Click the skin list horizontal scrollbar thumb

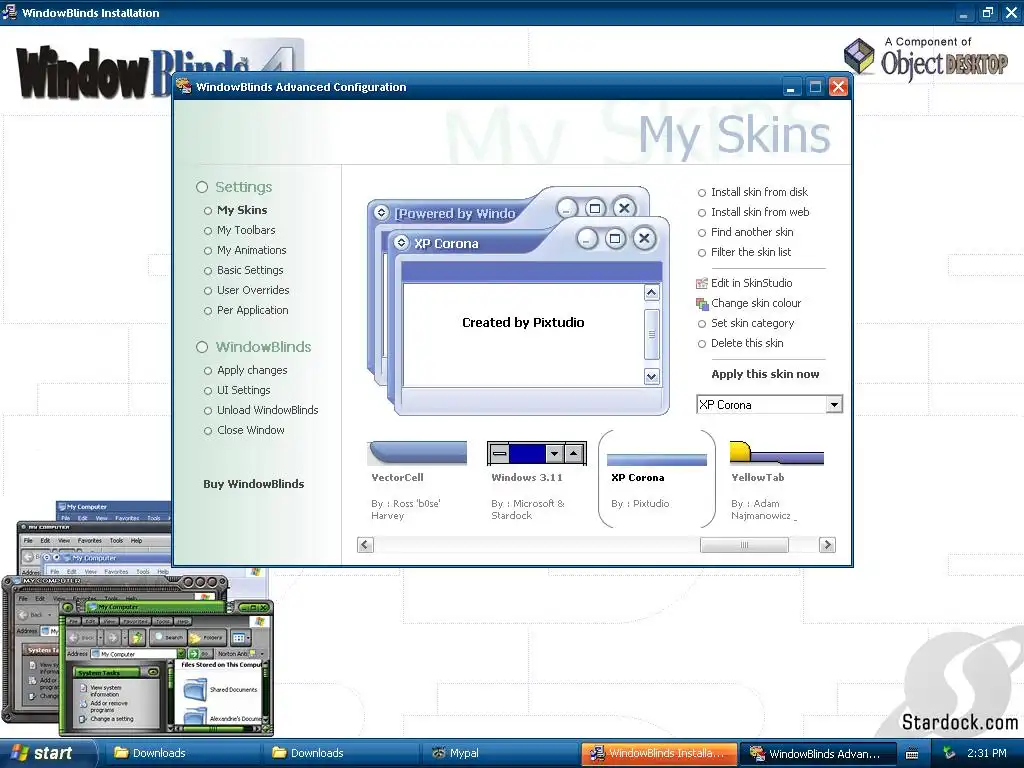(x=744, y=545)
